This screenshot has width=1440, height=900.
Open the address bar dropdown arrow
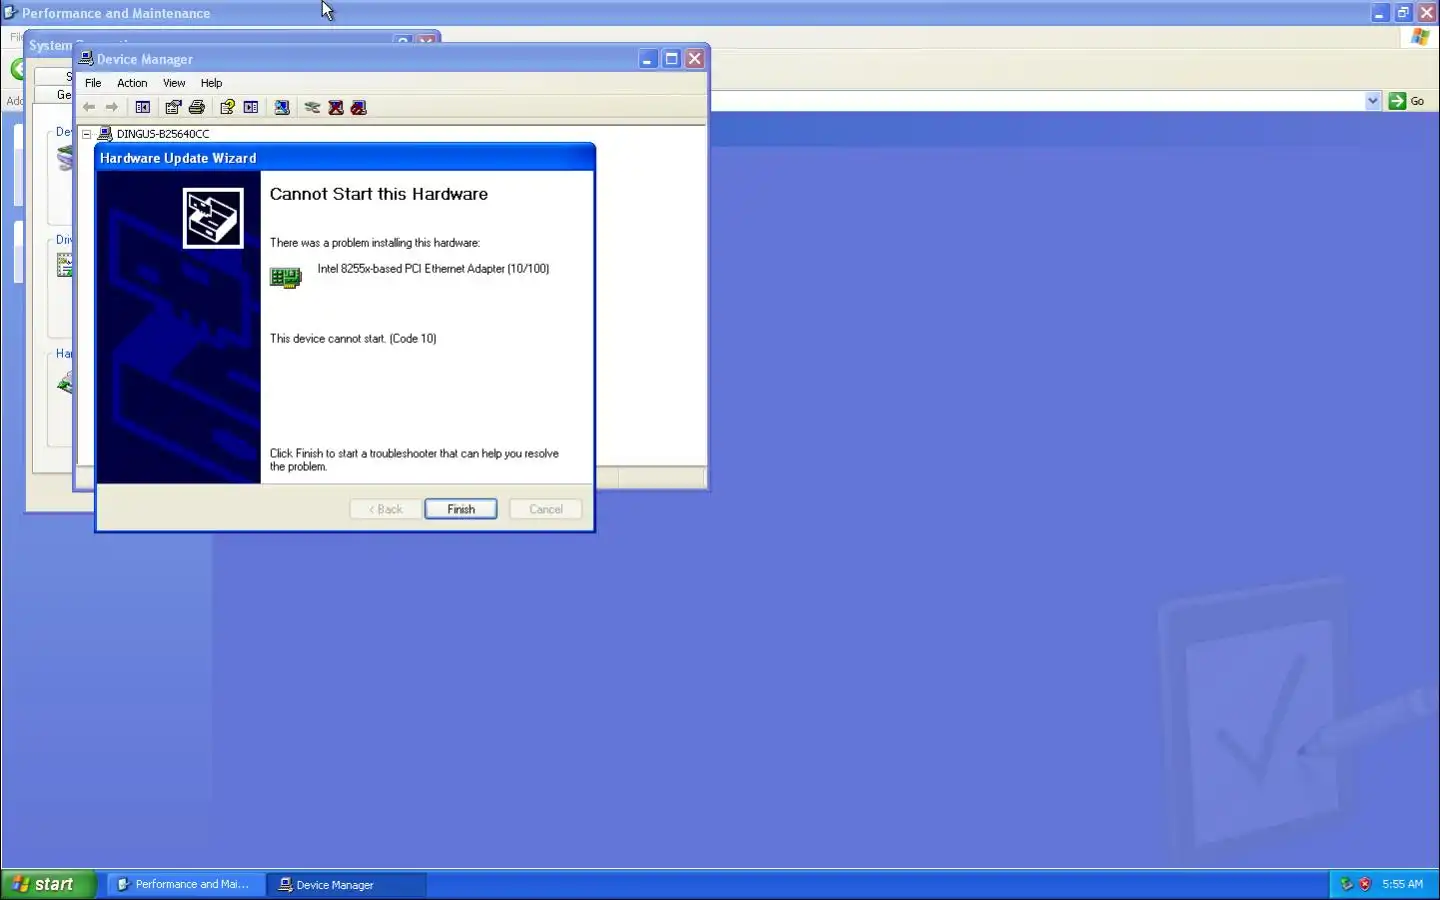[x=1373, y=101]
